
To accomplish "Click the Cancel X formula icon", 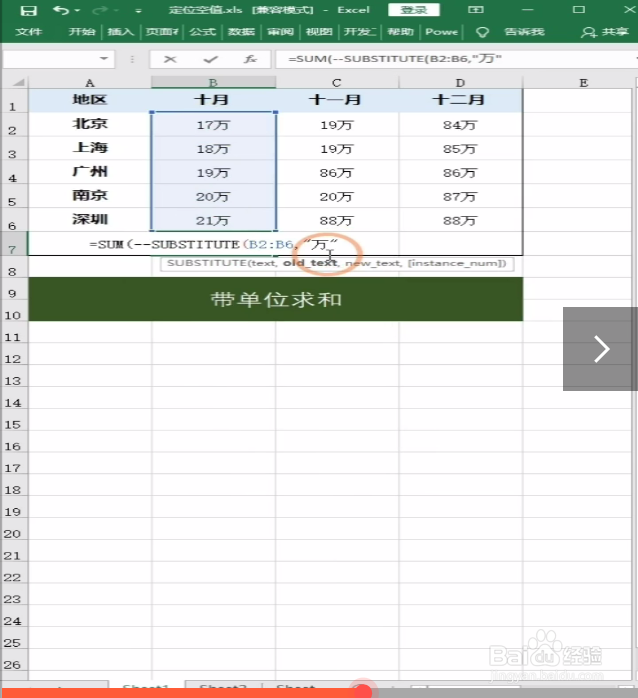I will (x=170, y=59).
